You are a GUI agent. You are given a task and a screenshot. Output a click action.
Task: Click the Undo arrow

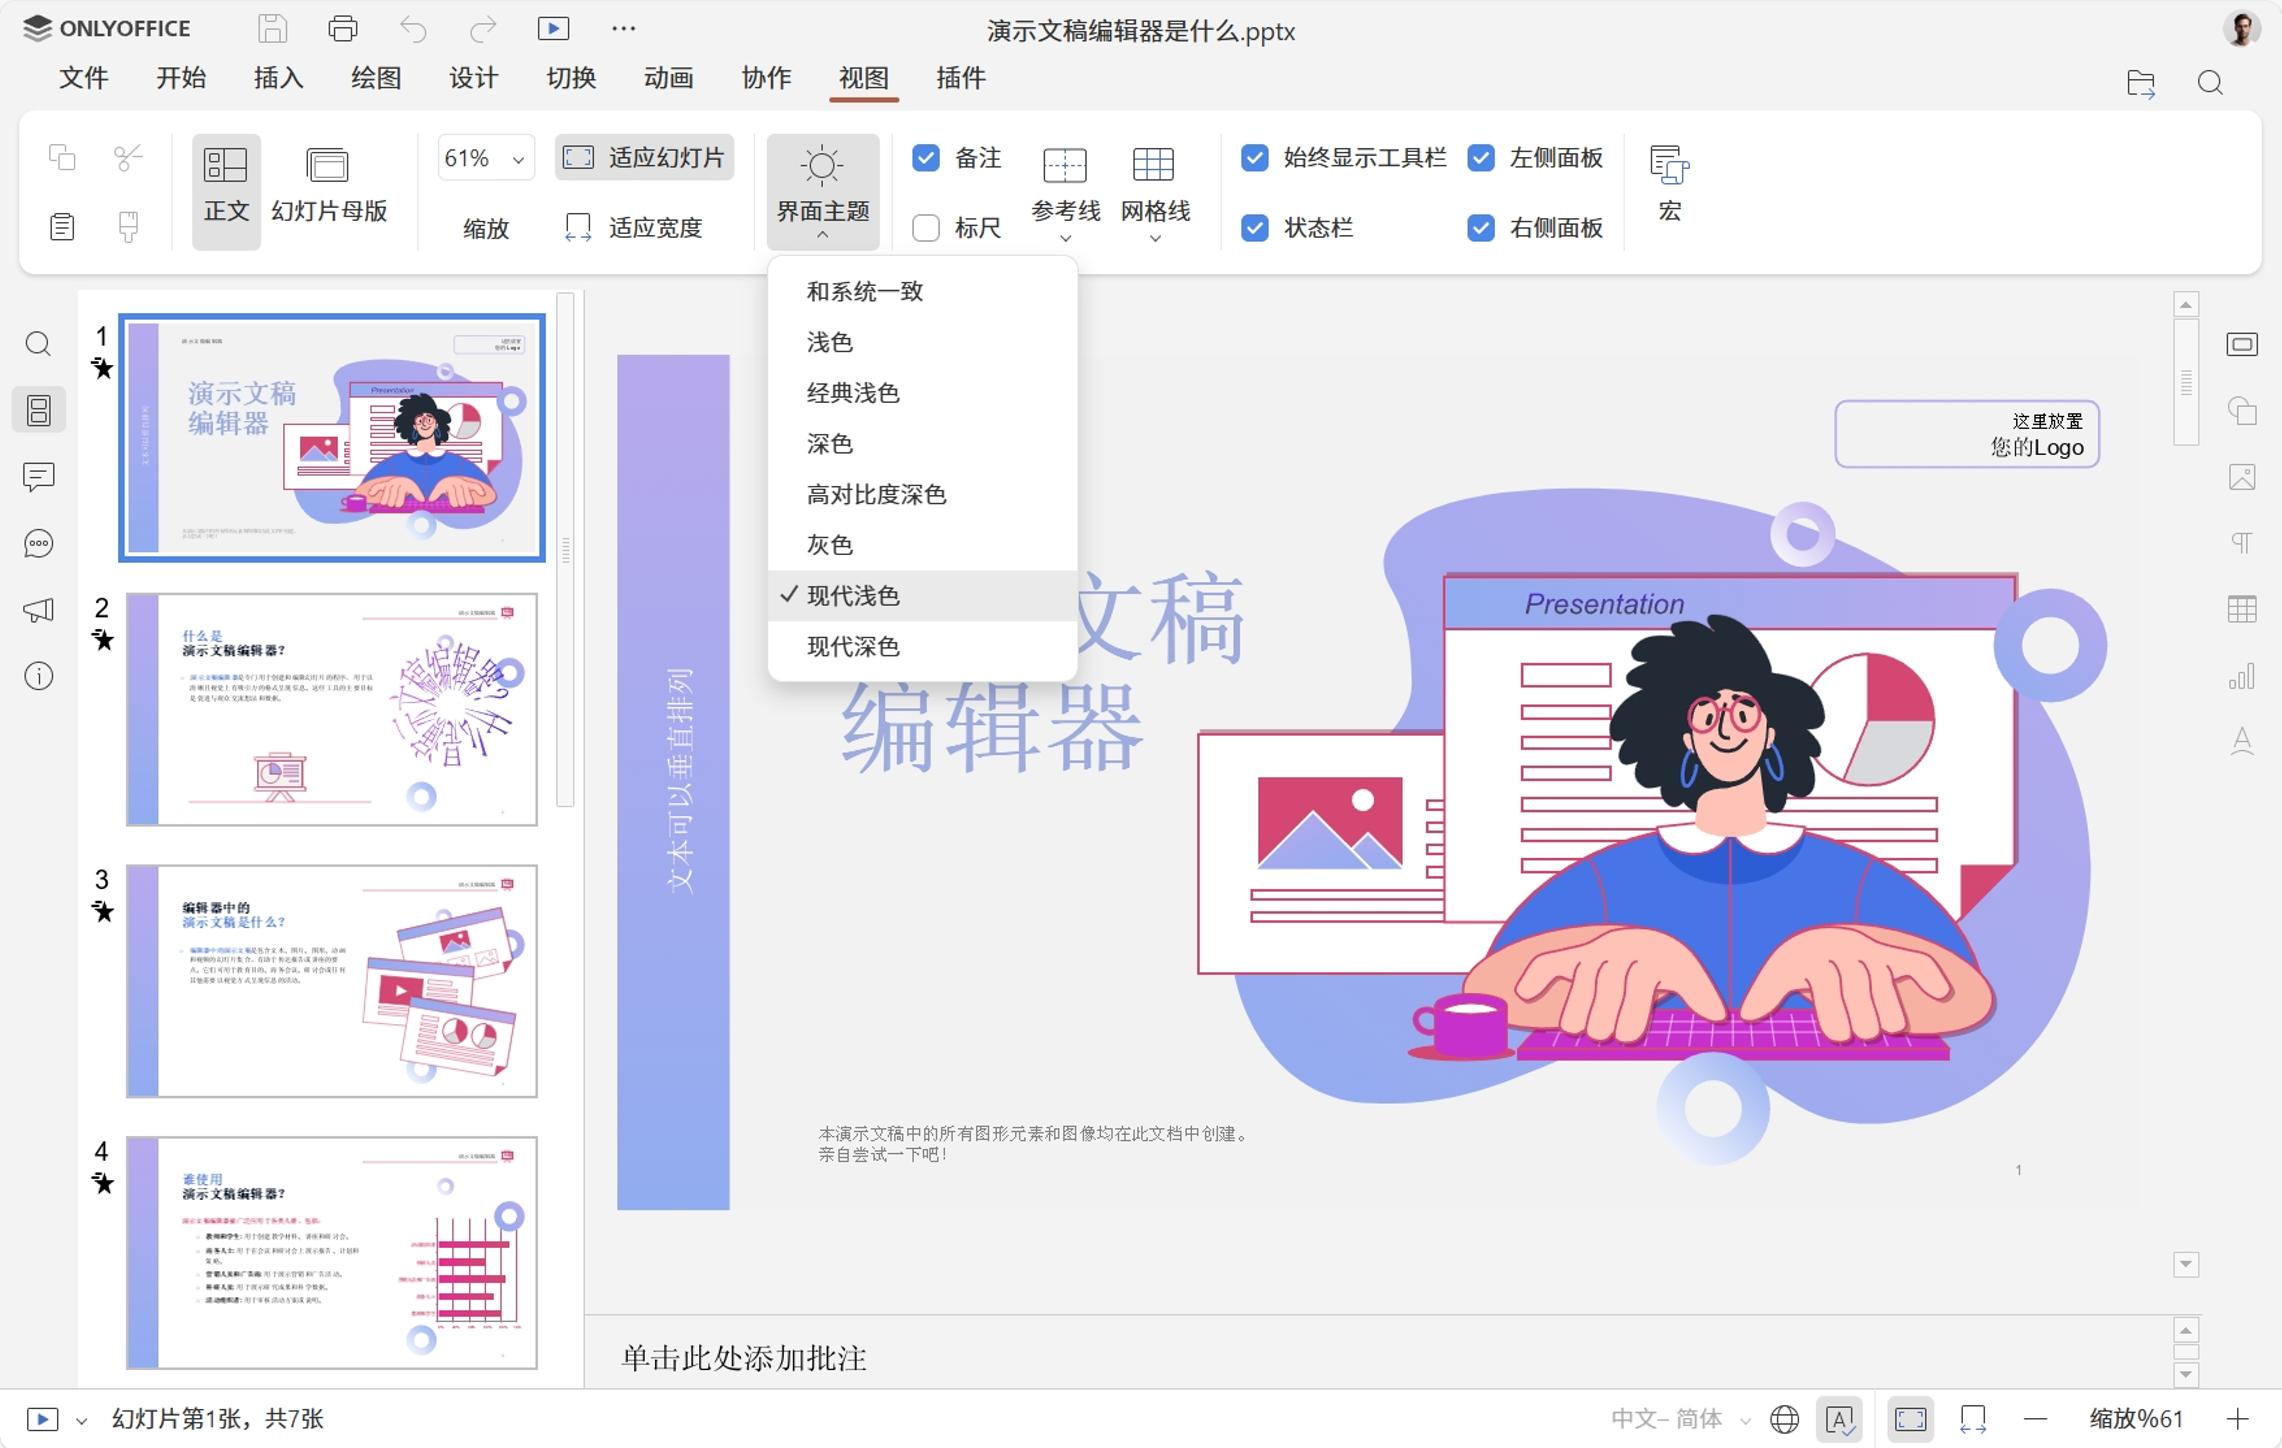pos(413,29)
